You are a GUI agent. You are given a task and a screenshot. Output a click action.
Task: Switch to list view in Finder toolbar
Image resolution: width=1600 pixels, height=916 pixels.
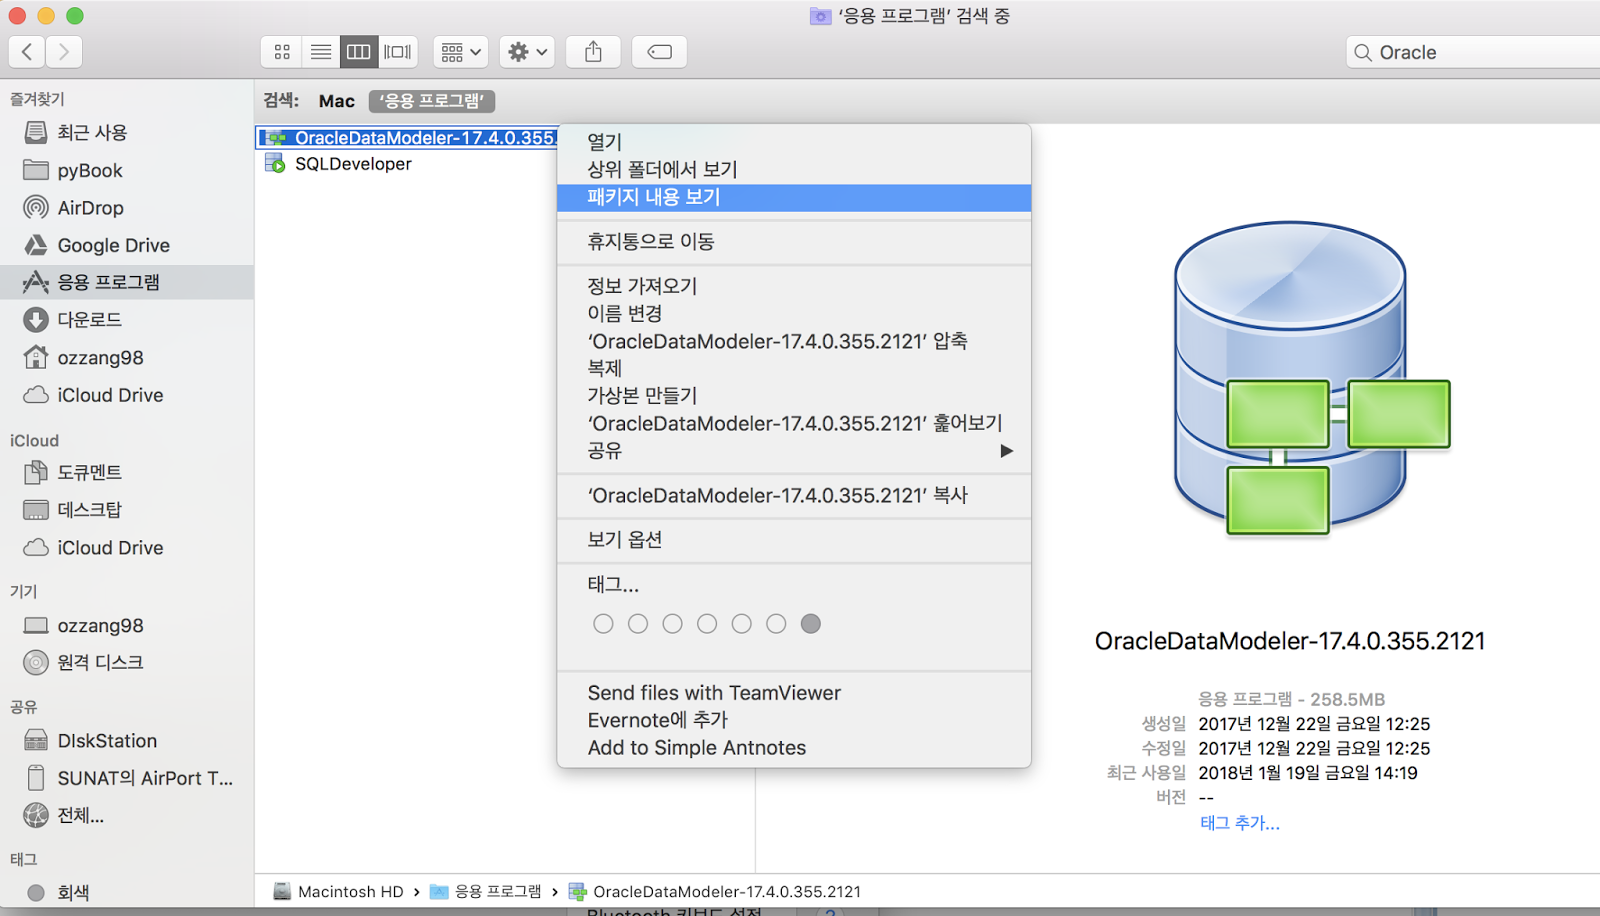click(320, 51)
